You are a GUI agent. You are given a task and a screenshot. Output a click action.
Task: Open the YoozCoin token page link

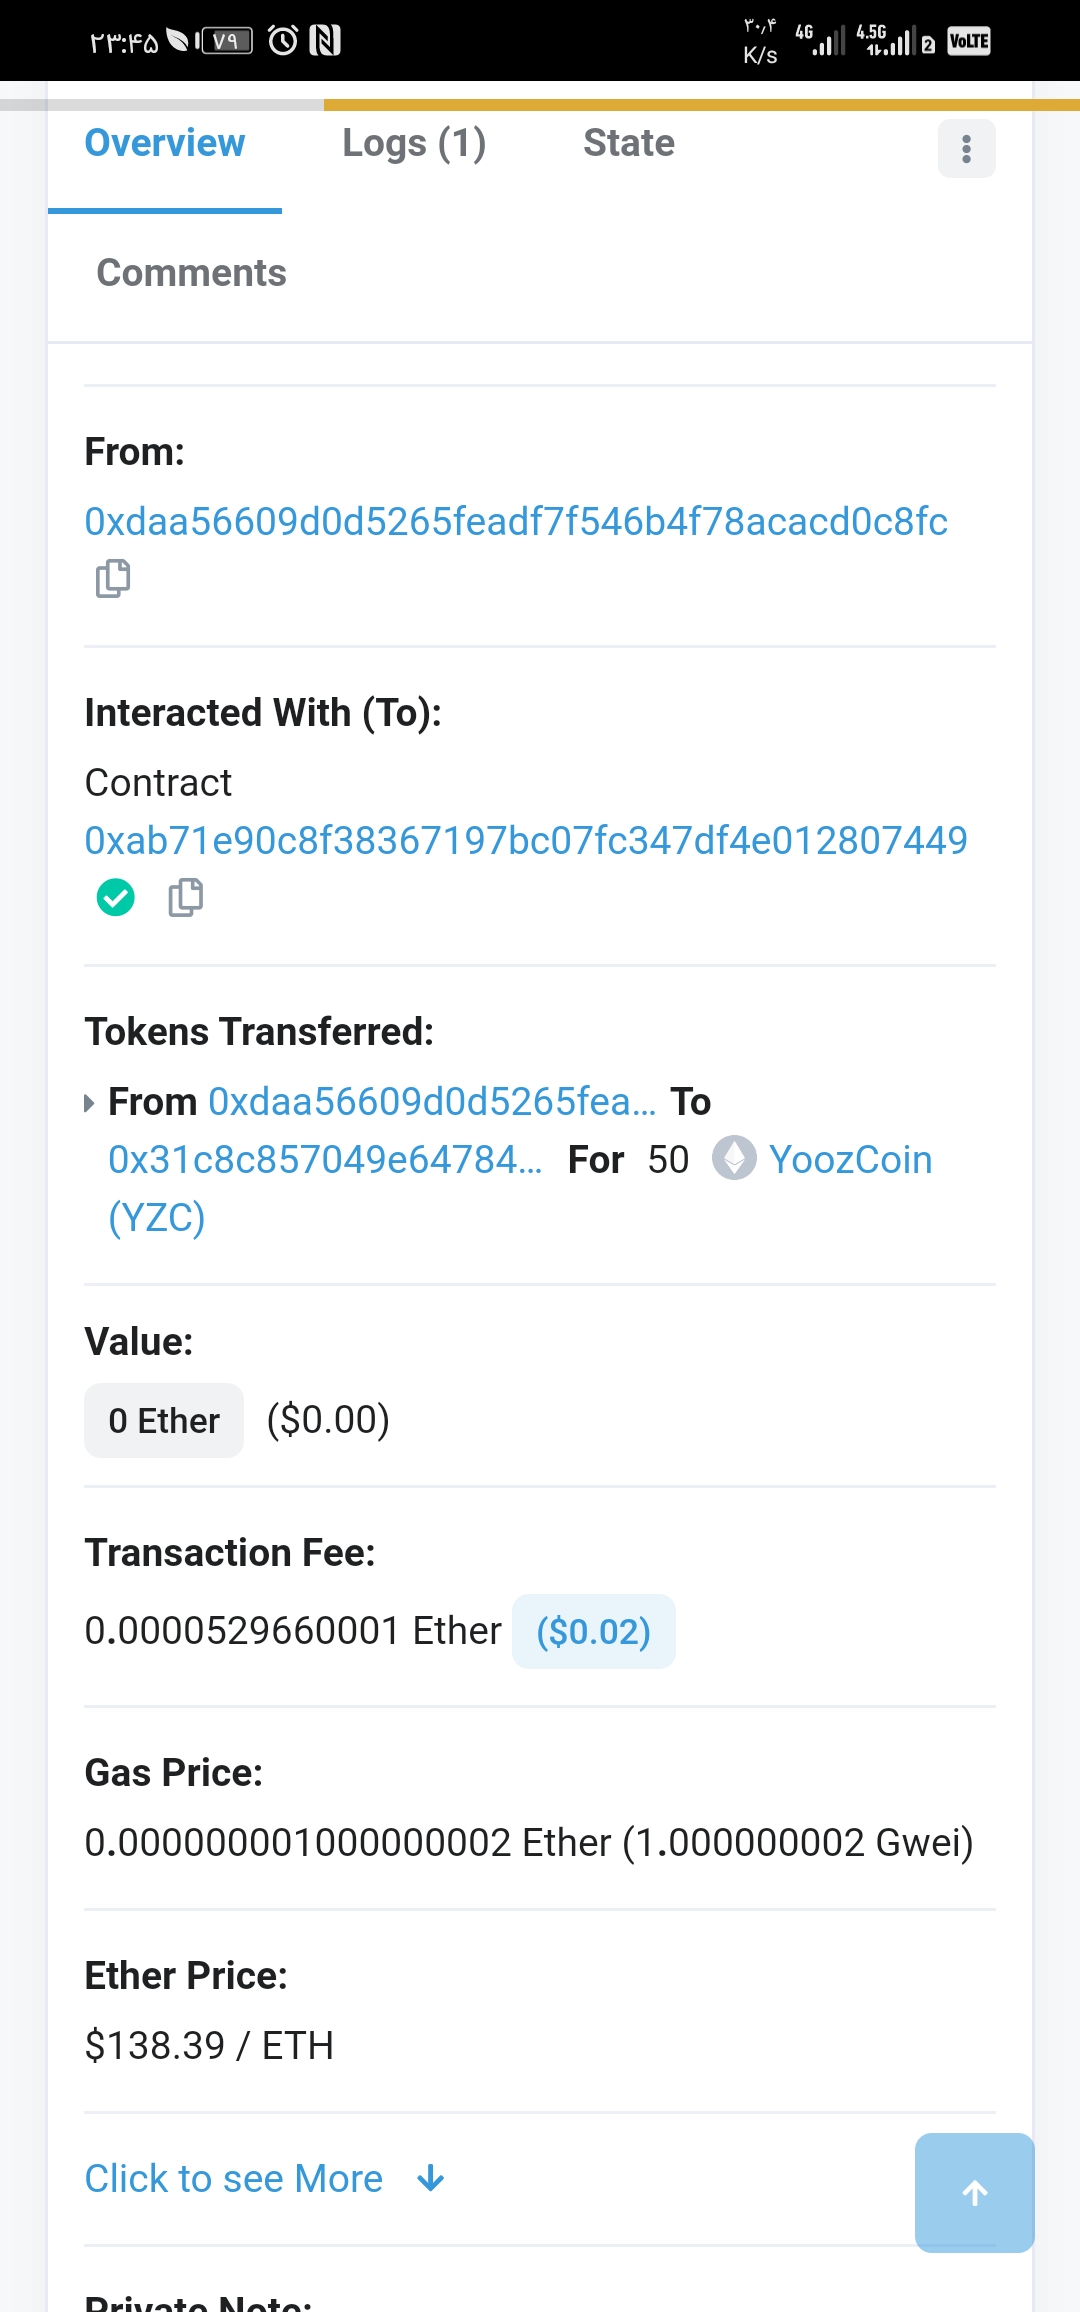pos(850,1160)
